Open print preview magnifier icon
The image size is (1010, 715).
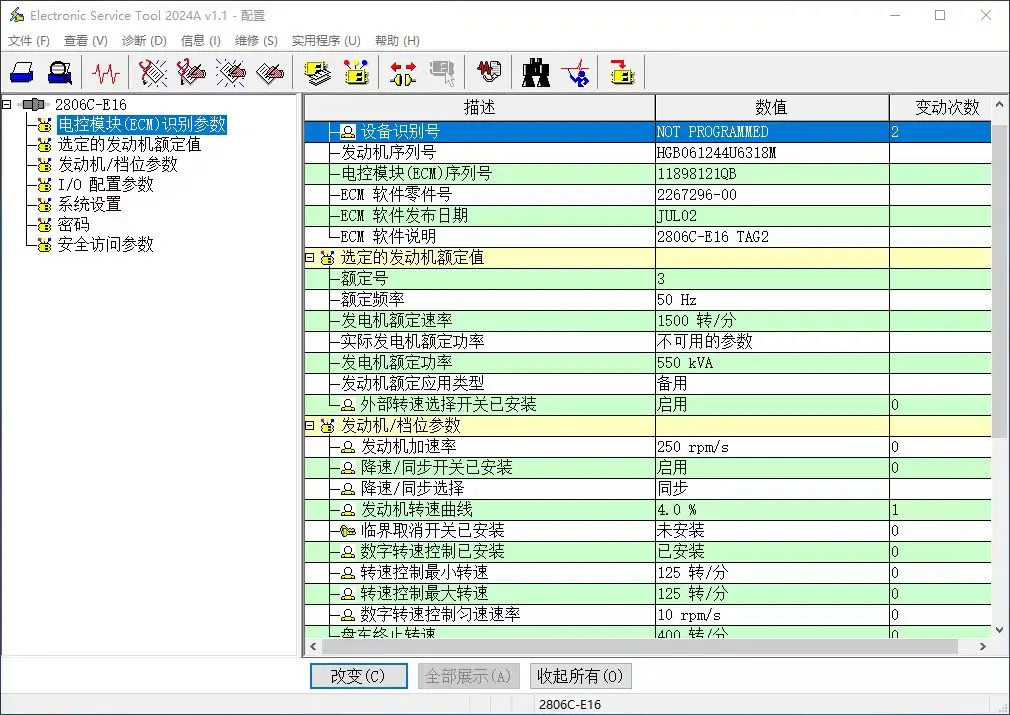60,72
